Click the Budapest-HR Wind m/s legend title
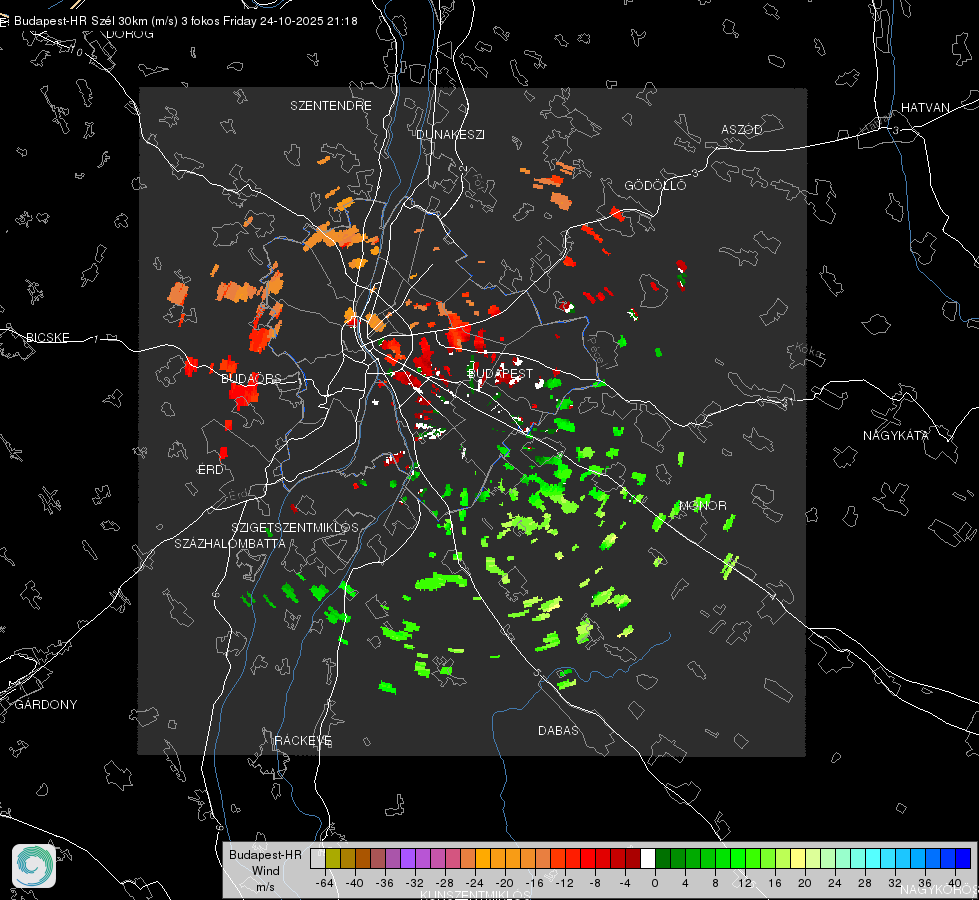Screen dimensions: 979x900 pos(265,871)
